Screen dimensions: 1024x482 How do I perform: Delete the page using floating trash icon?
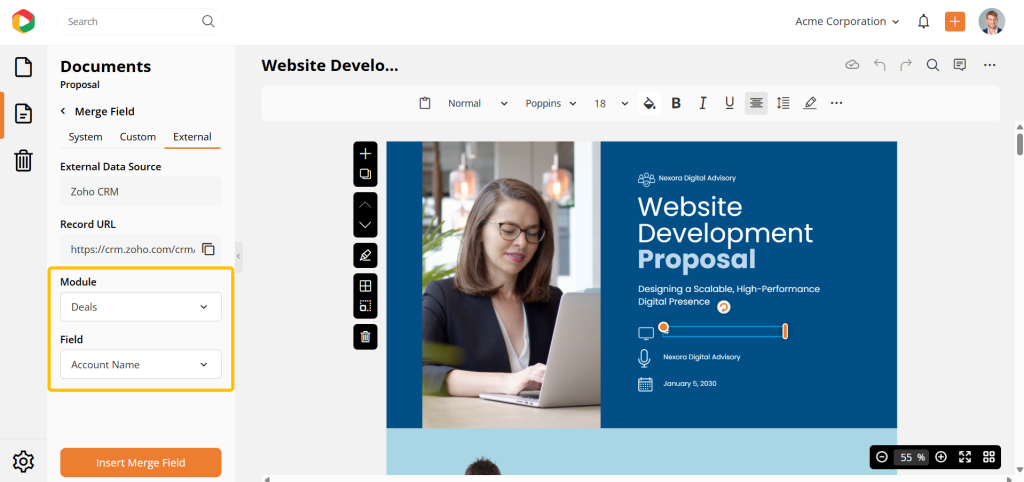point(365,337)
